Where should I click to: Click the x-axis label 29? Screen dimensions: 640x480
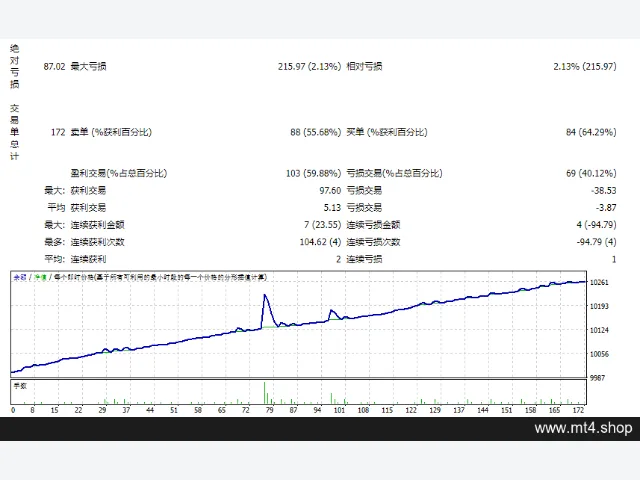pos(102,410)
